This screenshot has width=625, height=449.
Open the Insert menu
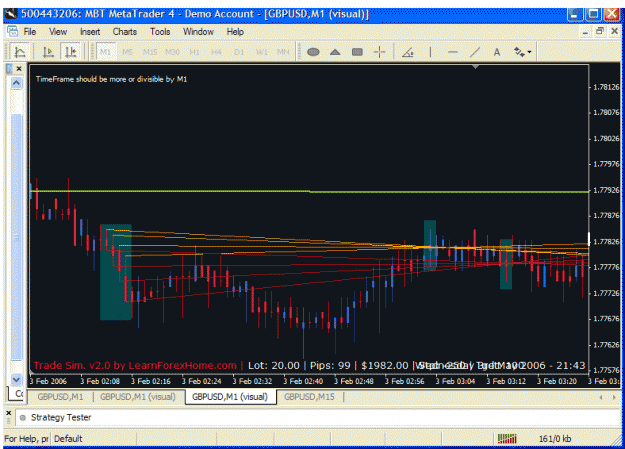(90, 32)
